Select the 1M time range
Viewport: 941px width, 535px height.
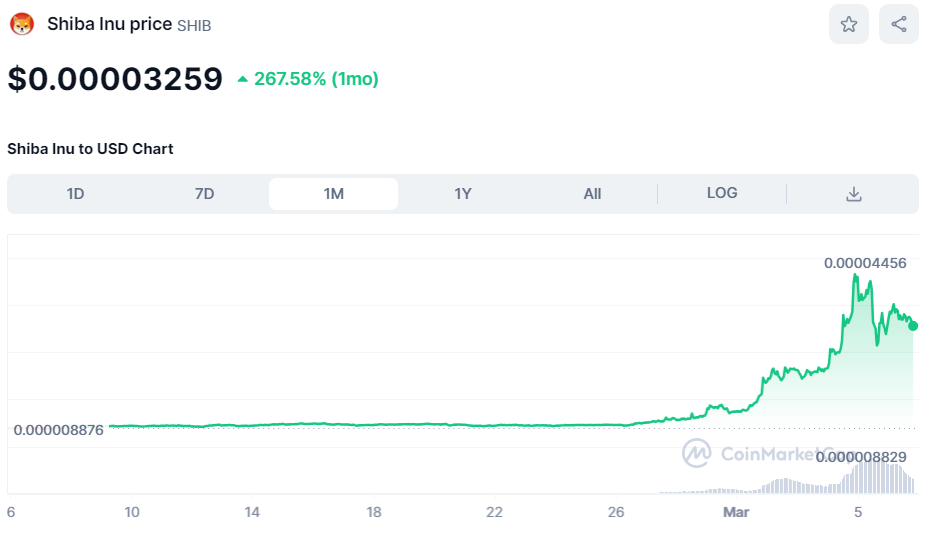coord(333,194)
